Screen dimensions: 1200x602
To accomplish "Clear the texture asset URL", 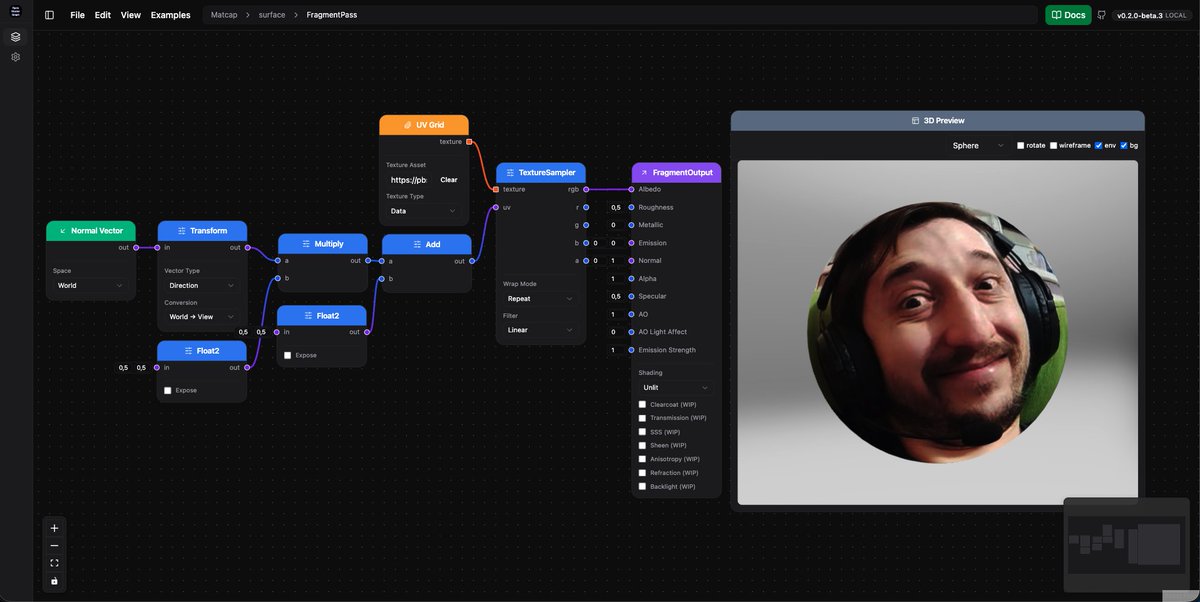I will coord(449,180).
